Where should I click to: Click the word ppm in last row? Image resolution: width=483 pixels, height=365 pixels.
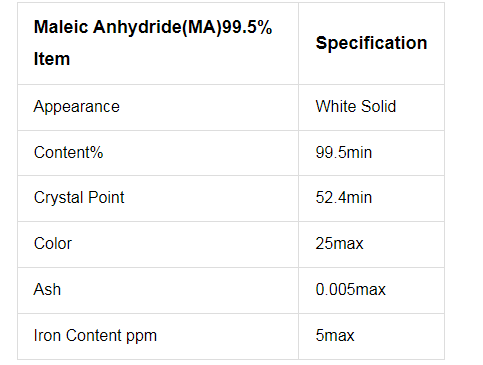(x=141, y=337)
